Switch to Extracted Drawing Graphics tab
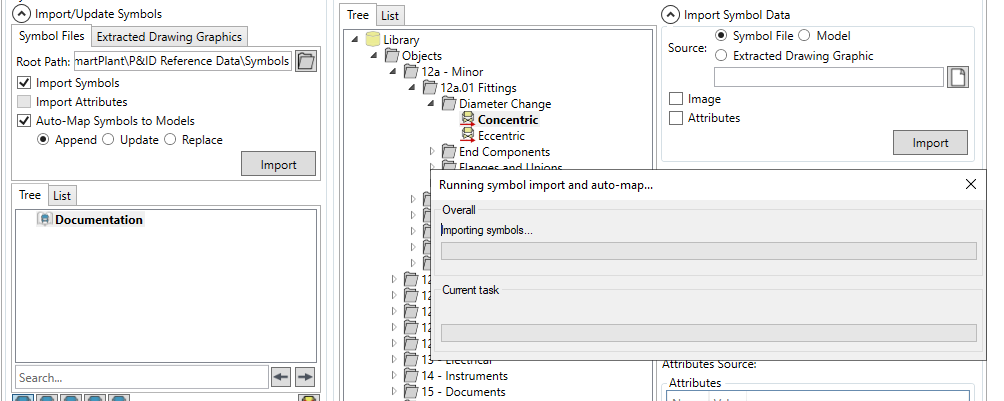The height and width of the screenshot is (401, 1004). (169, 37)
